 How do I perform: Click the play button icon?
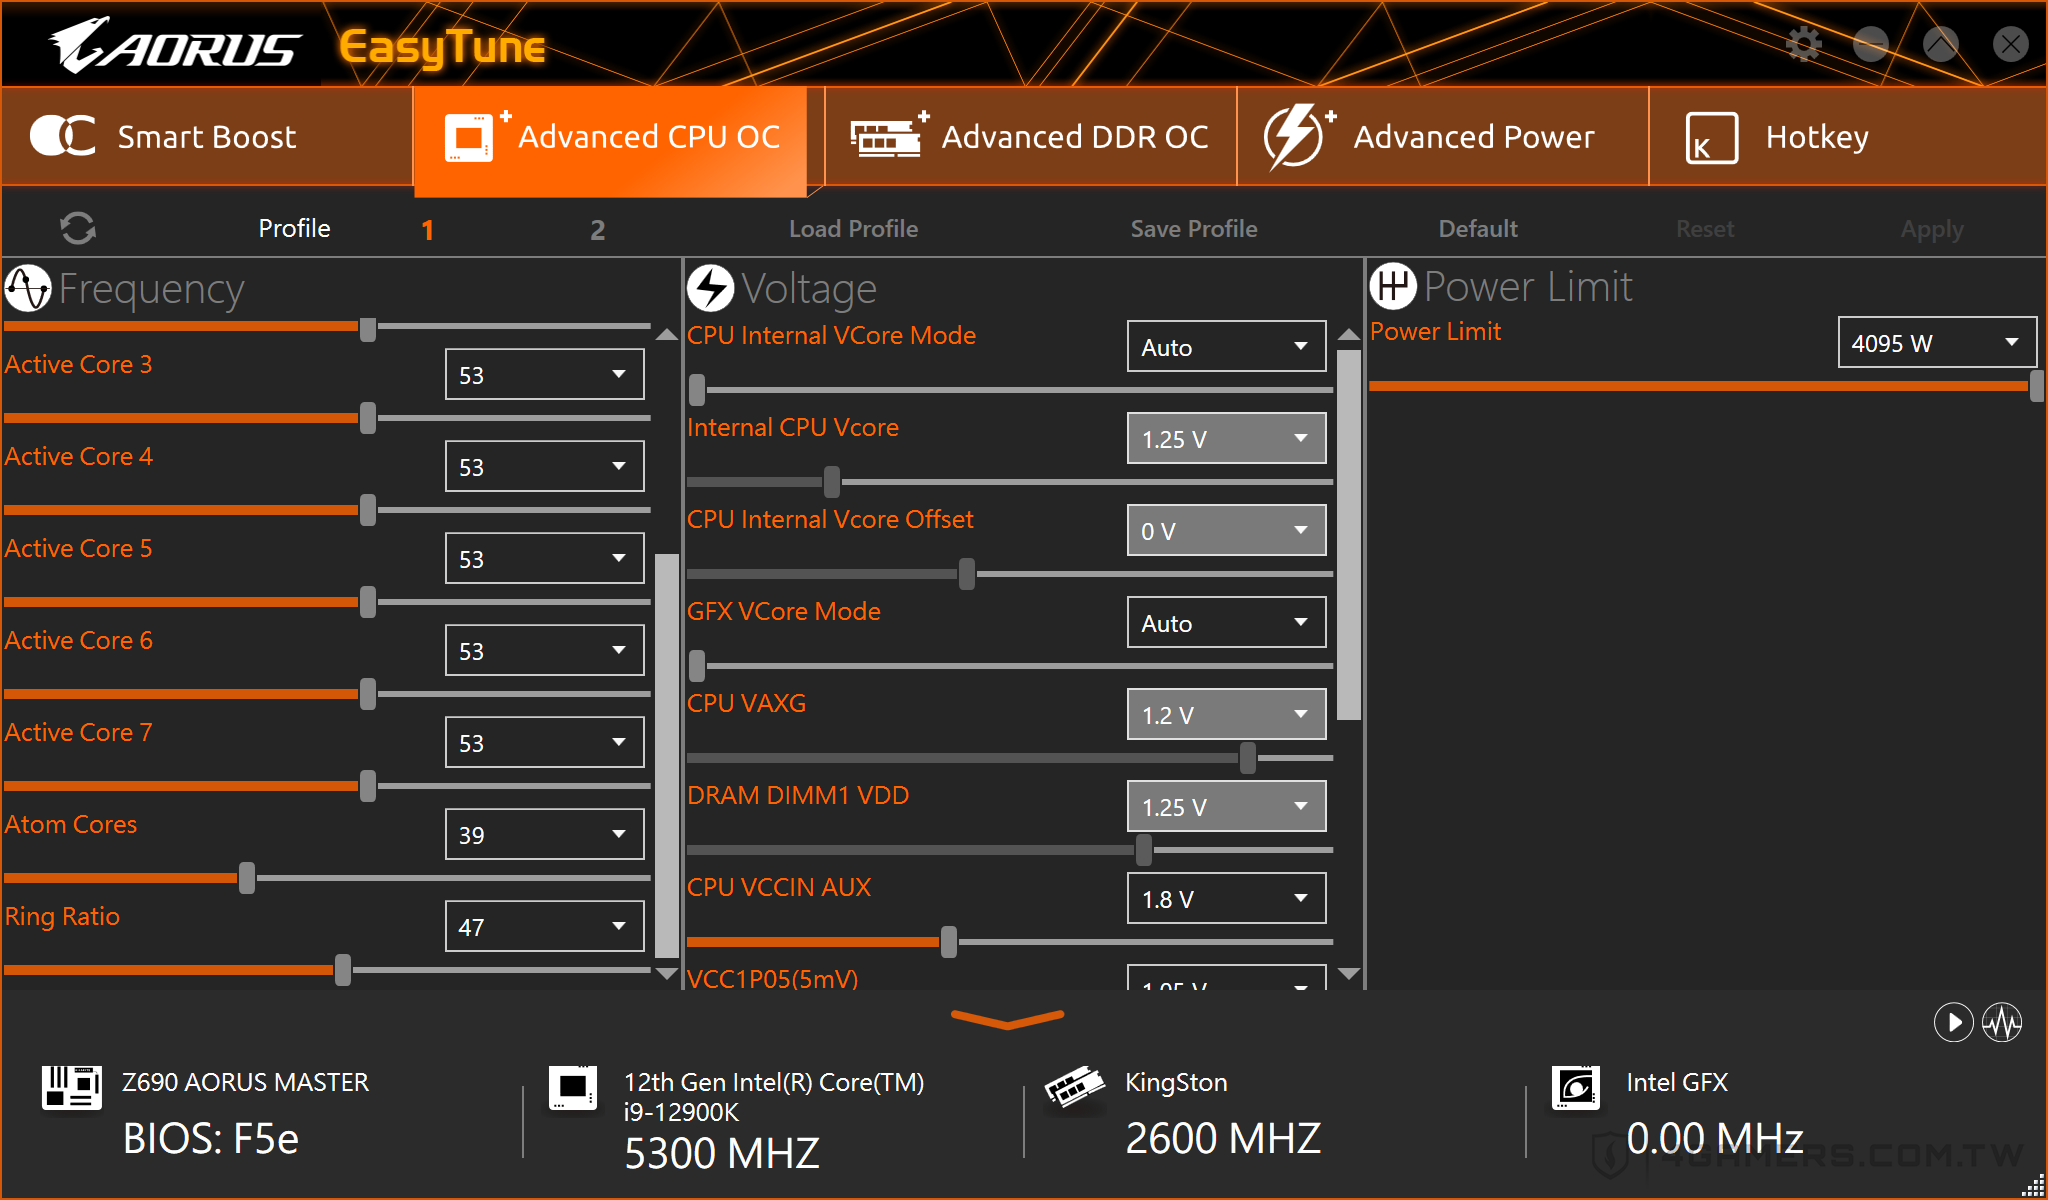tap(1953, 1022)
